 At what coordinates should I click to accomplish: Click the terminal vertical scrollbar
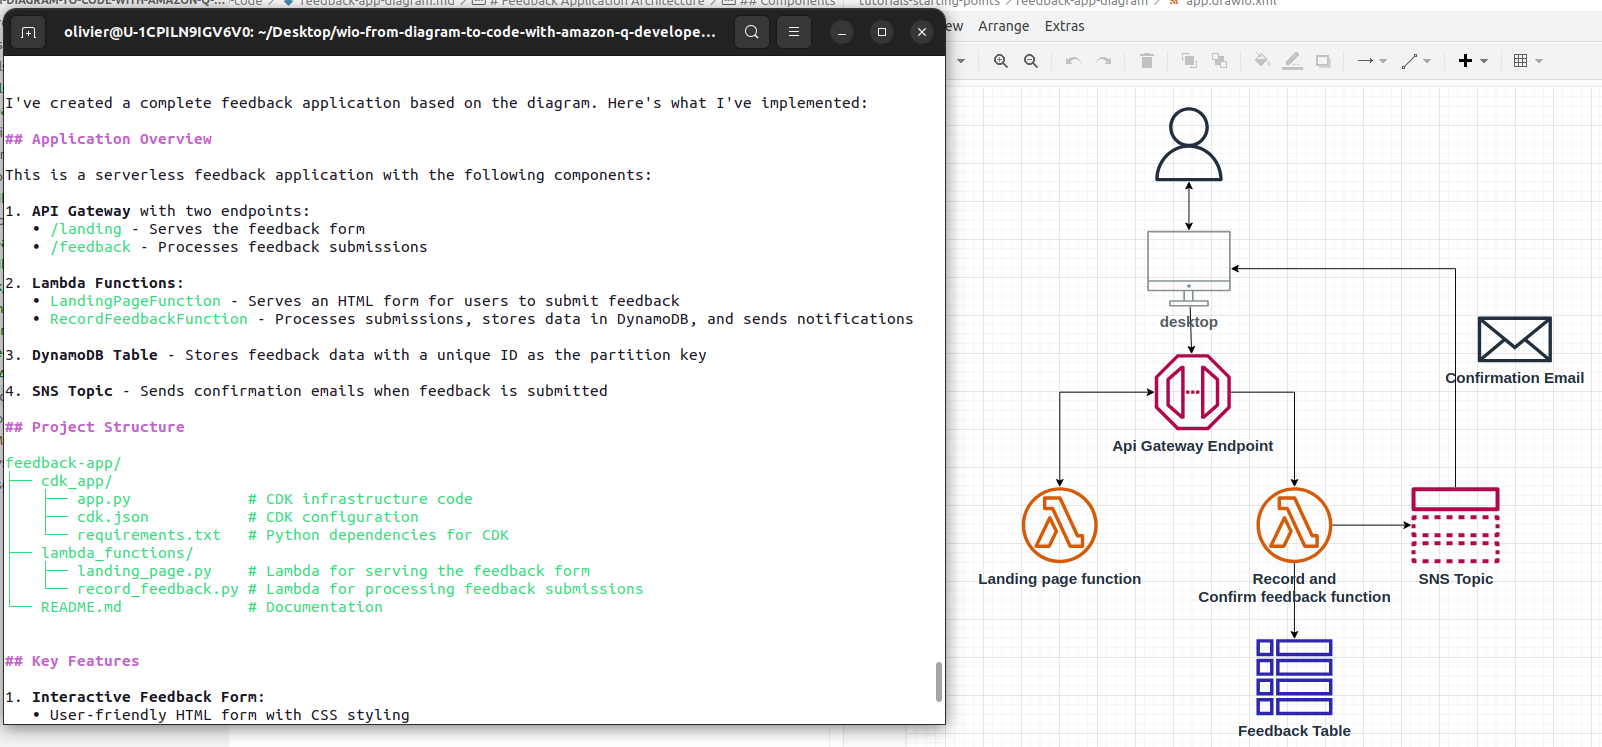point(938,681)
